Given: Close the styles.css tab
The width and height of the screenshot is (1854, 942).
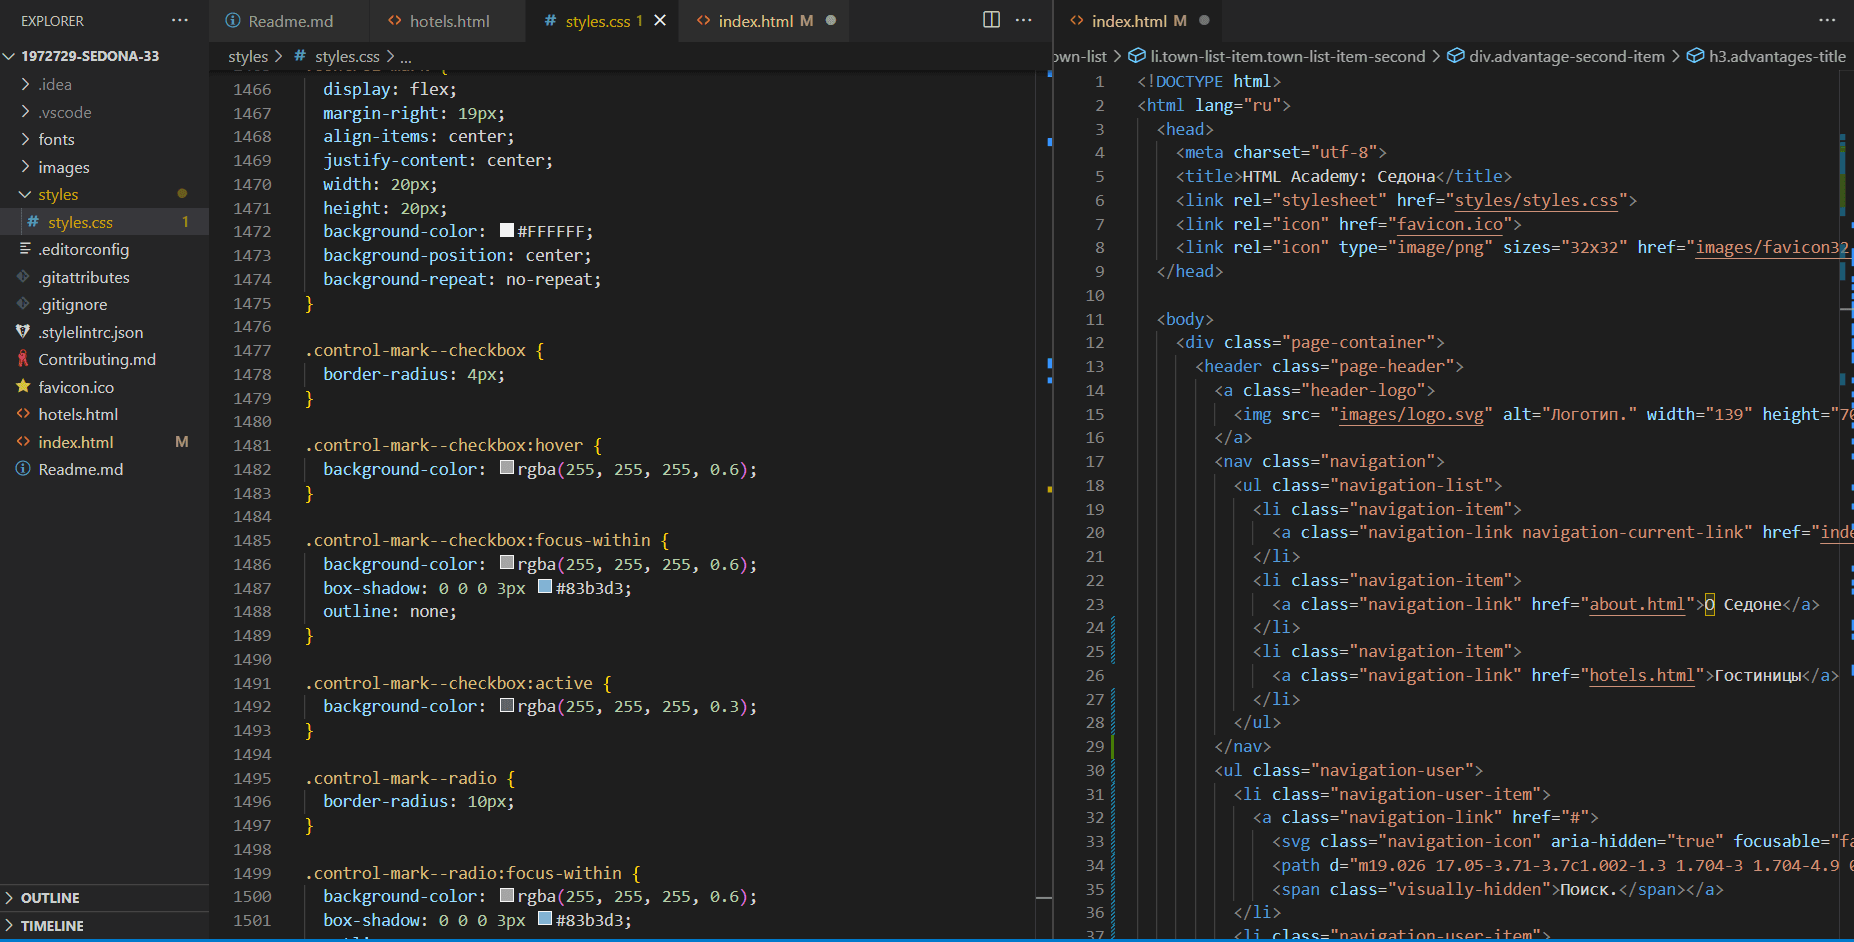Looking at the screenshot, I should pos(660,21).
